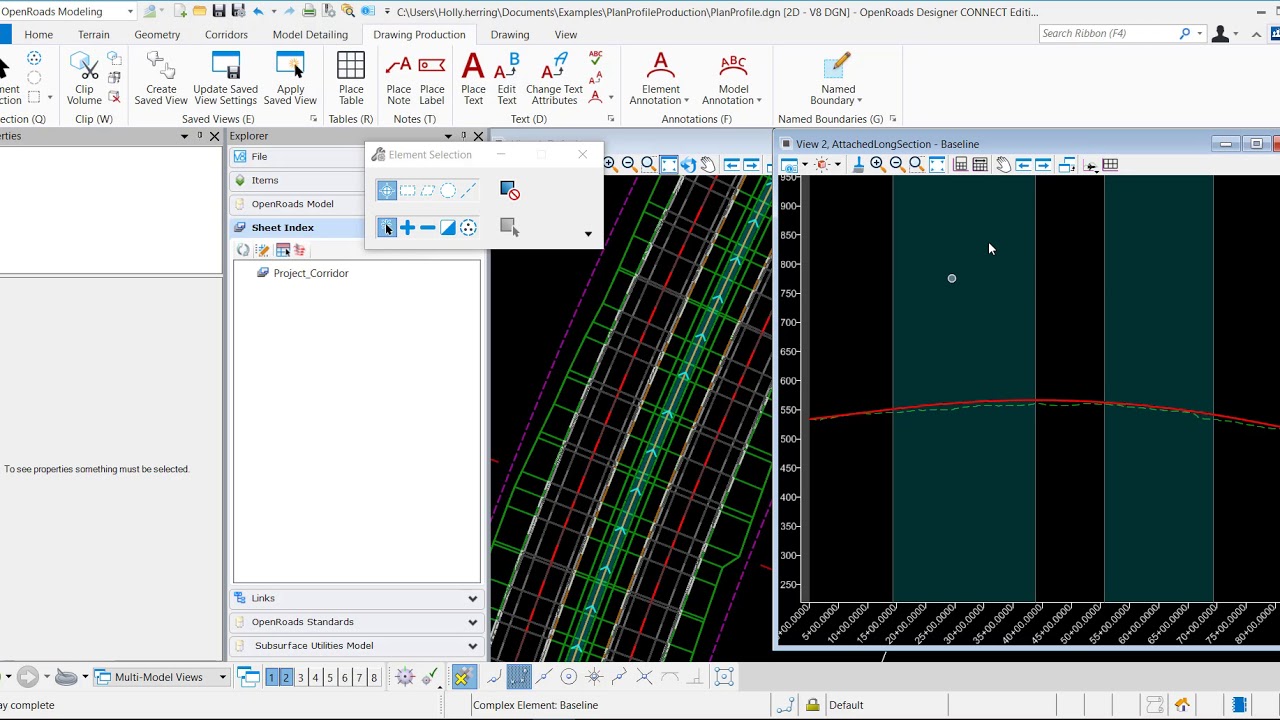Open the OpenRoads Model section in Explorer

tap(298, 204)
